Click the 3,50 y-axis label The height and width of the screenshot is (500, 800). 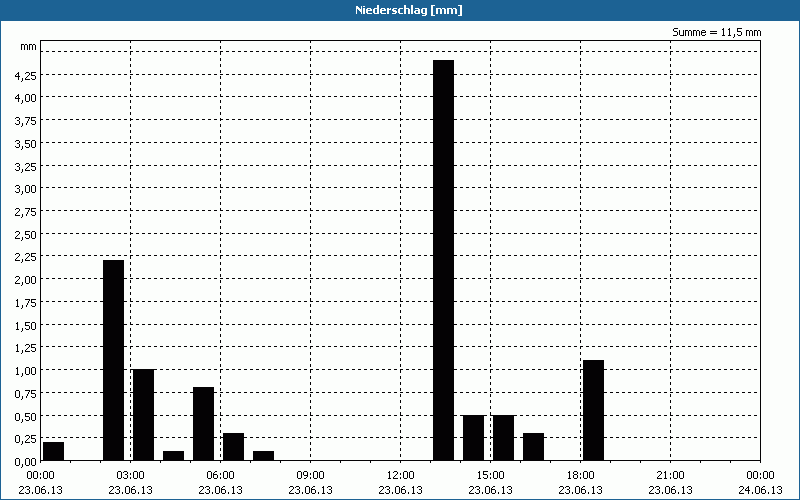click(x=26, y=144)
